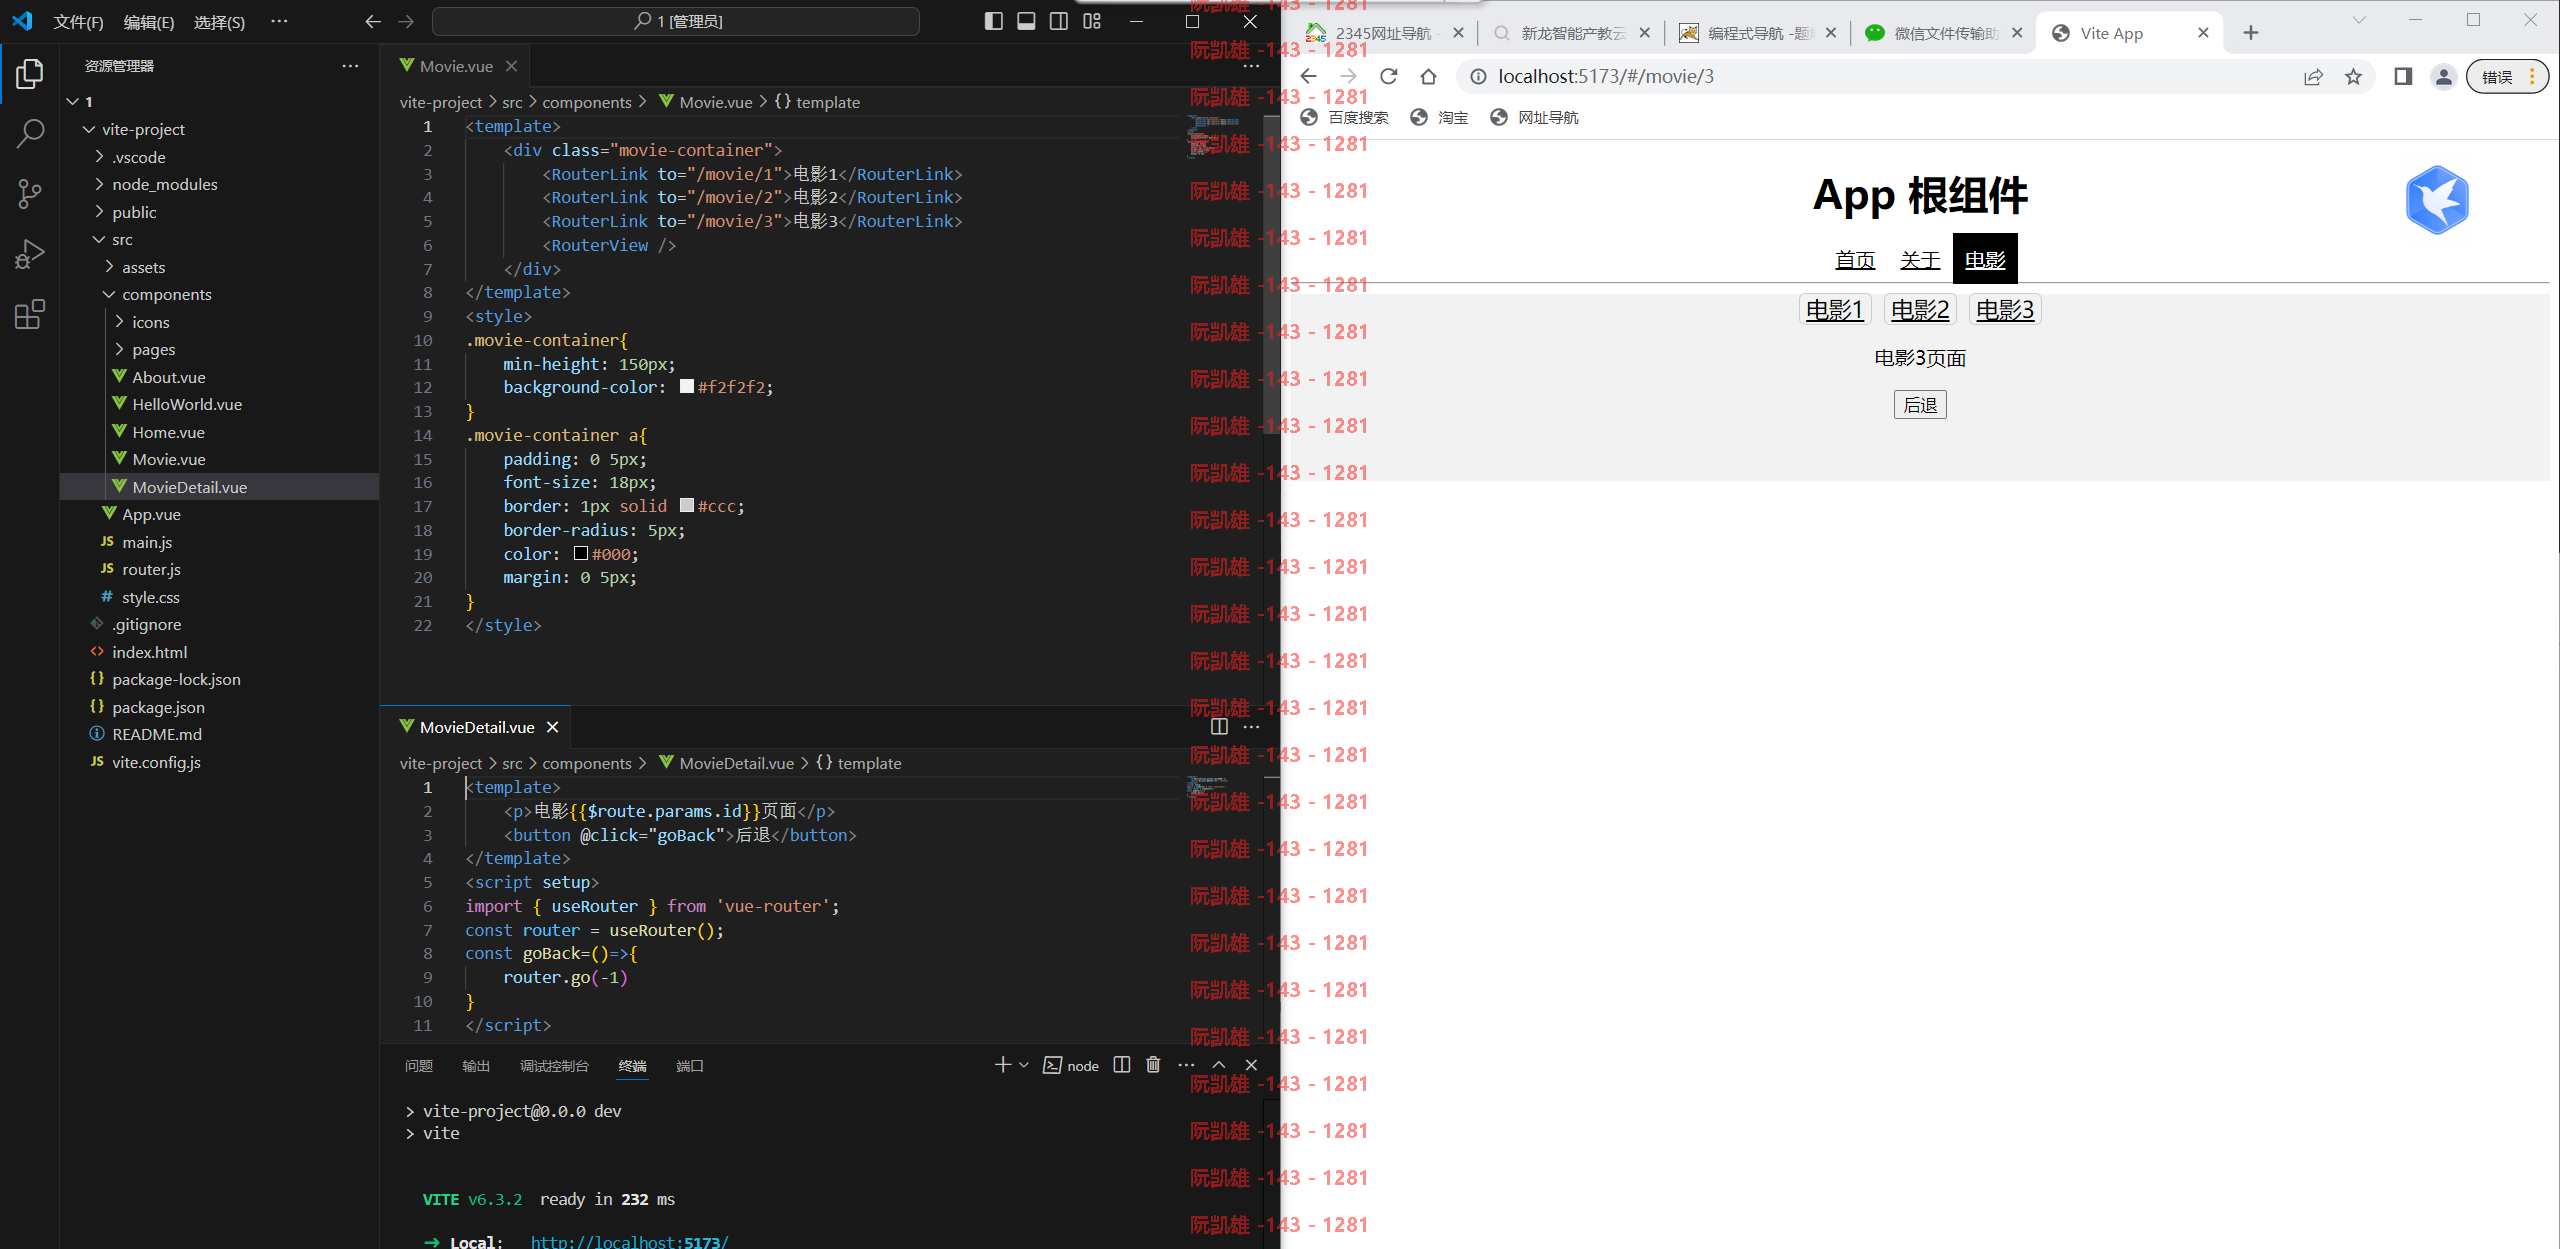Open the 选择(S) menu

point(219,21)
